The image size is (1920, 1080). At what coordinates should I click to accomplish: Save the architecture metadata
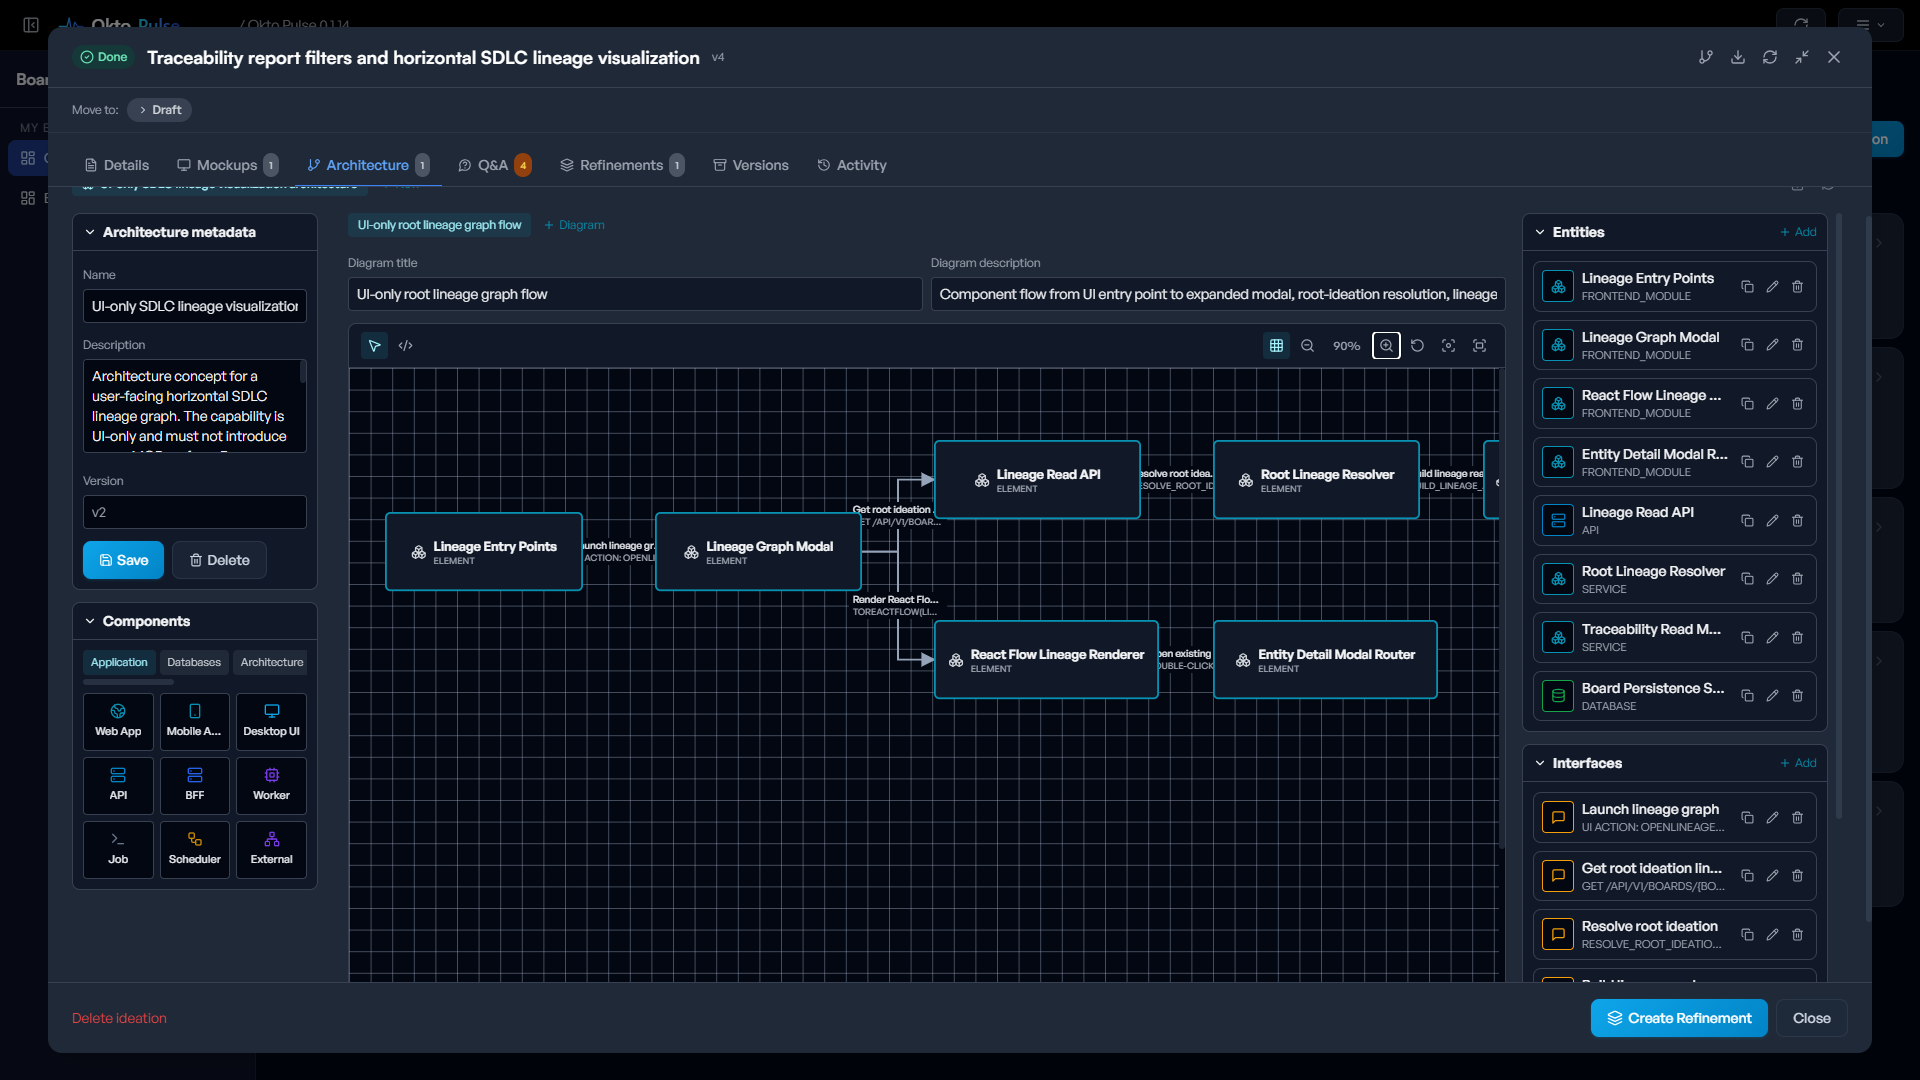click(x=123, y=560)
